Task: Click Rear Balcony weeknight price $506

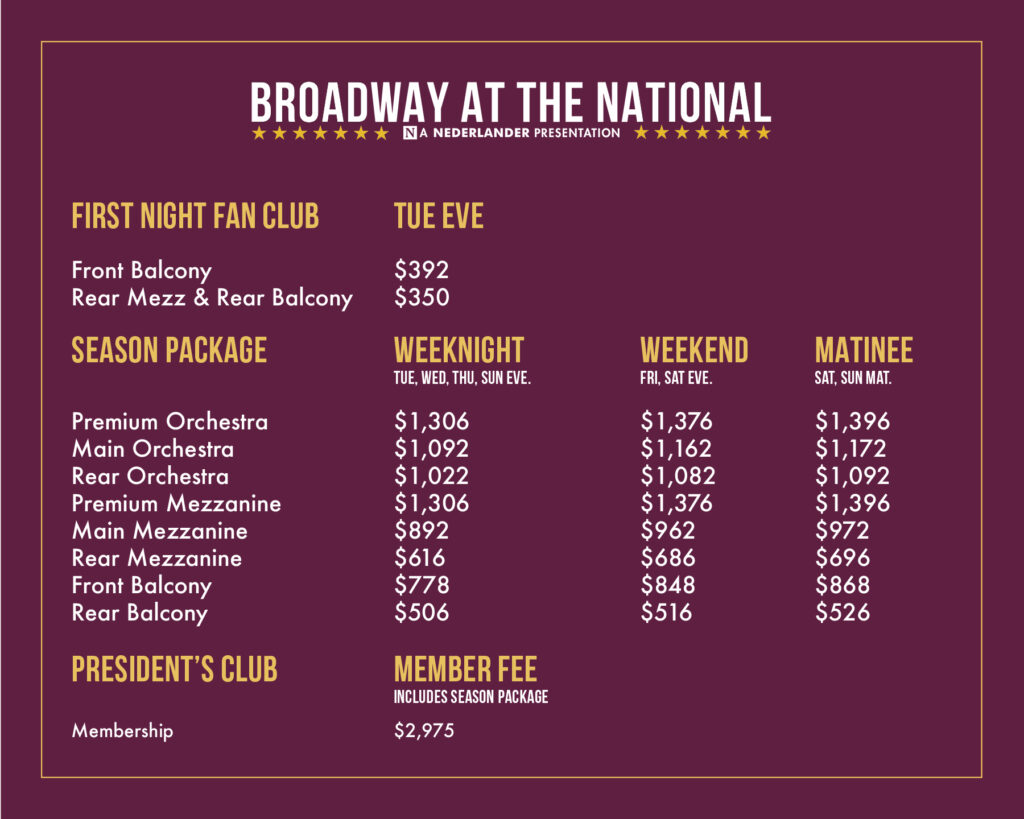Action: [x=421, y=612]
